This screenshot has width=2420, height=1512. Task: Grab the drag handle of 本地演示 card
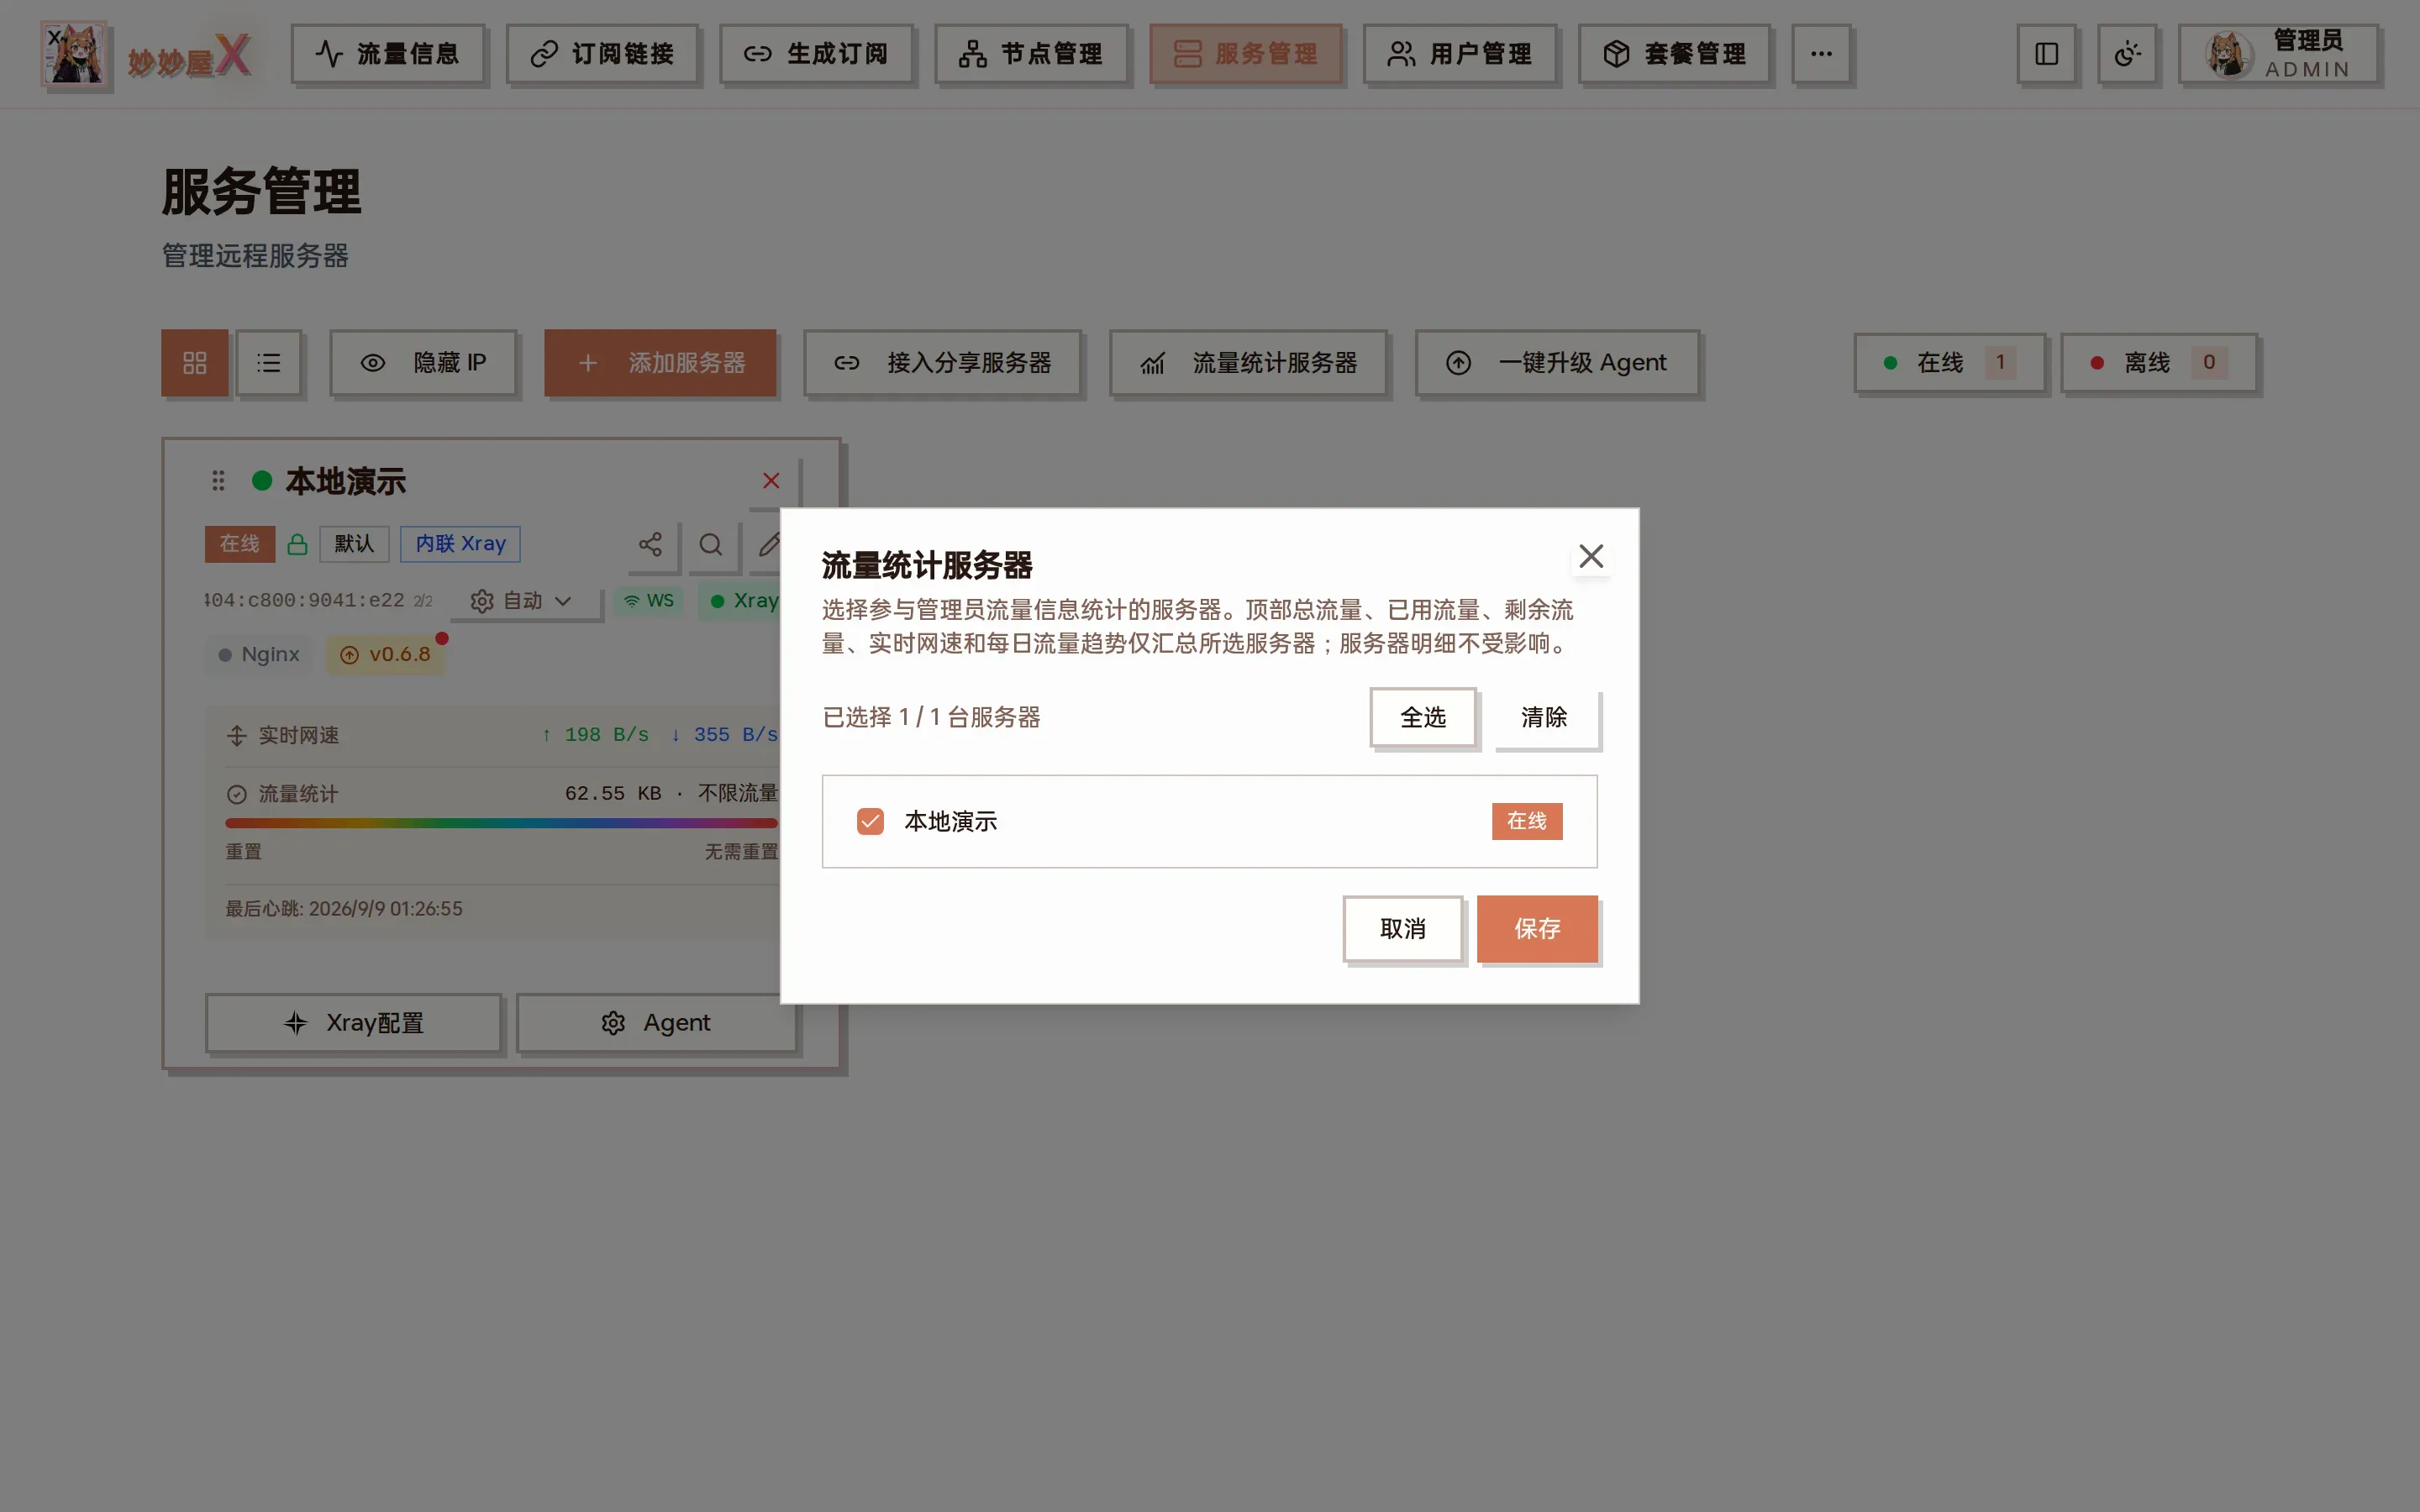point(218,481)
